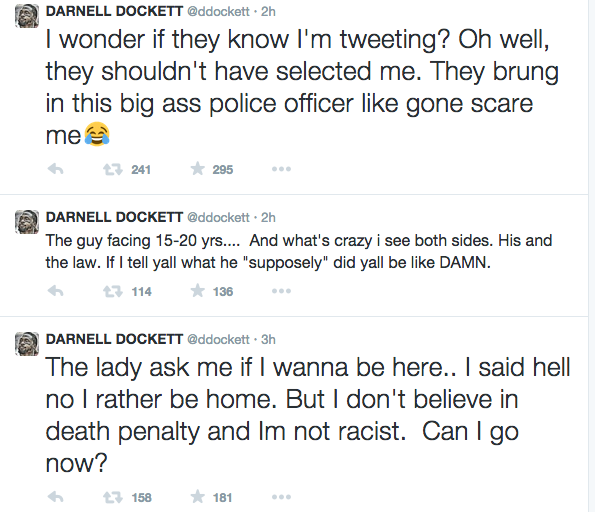The height and width of the screenshot is (512, 595).
Task: Retweet the tweet with 158 retweets
Action: [x=113, y=497]
